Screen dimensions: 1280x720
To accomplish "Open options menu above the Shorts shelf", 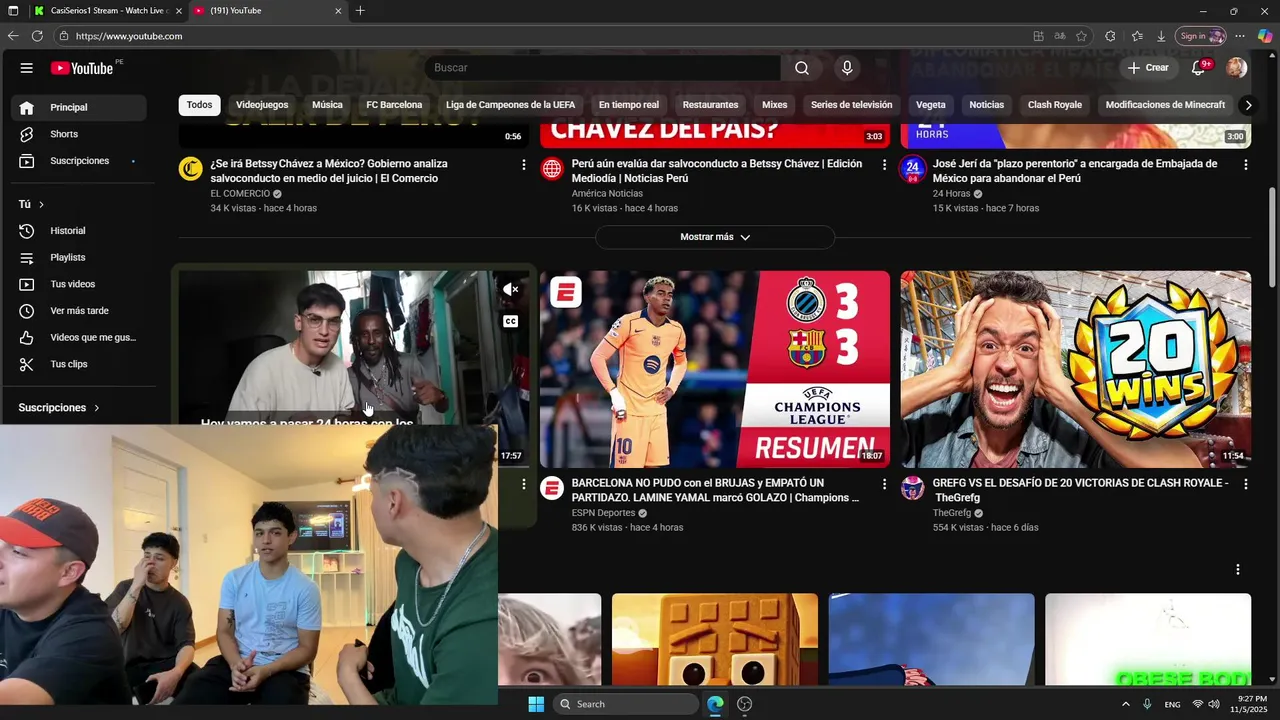I will [x=1237, y=570].
